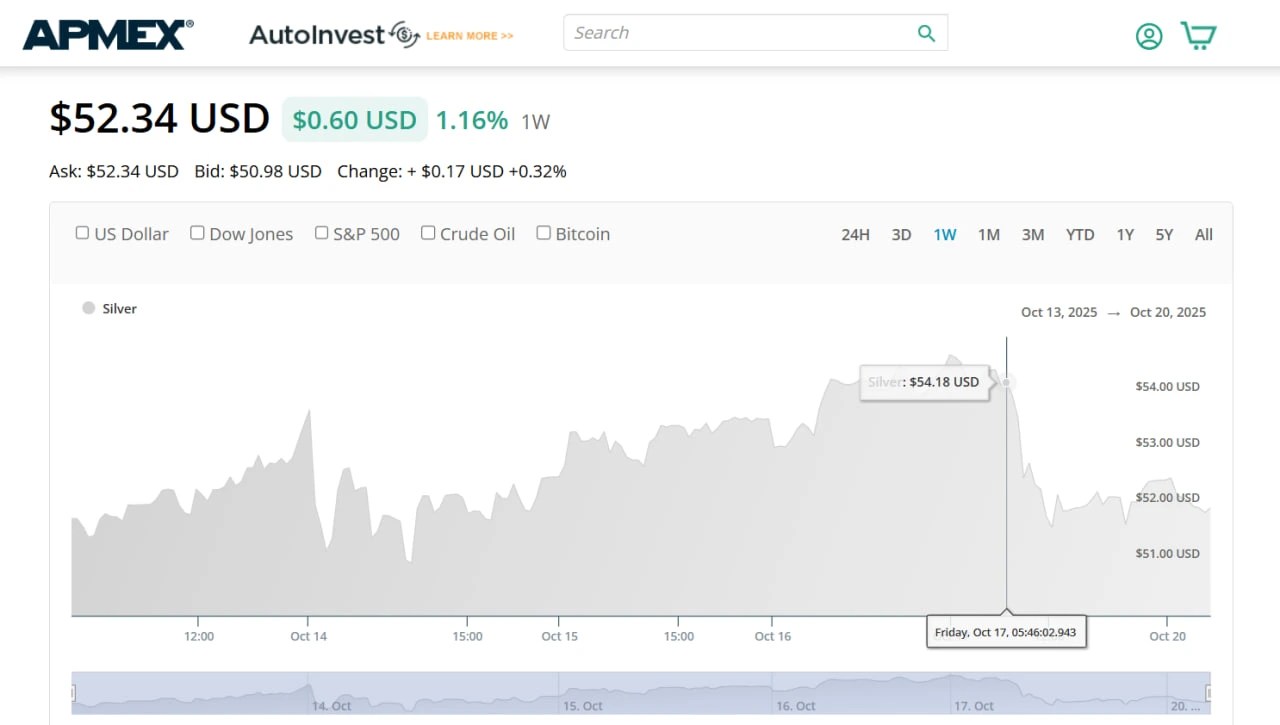Click the APMEX logo
This screenshot has width=1280, height=725.
pos(108,34)
